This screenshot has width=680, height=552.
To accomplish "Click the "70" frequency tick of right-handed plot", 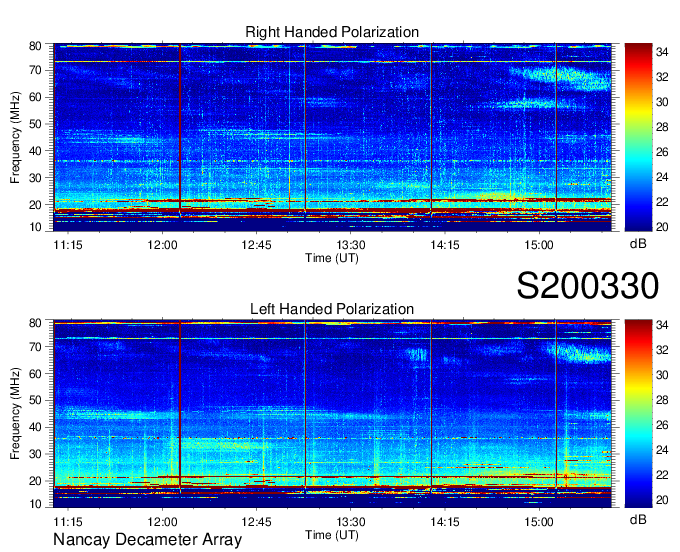I will coord(35,70).
